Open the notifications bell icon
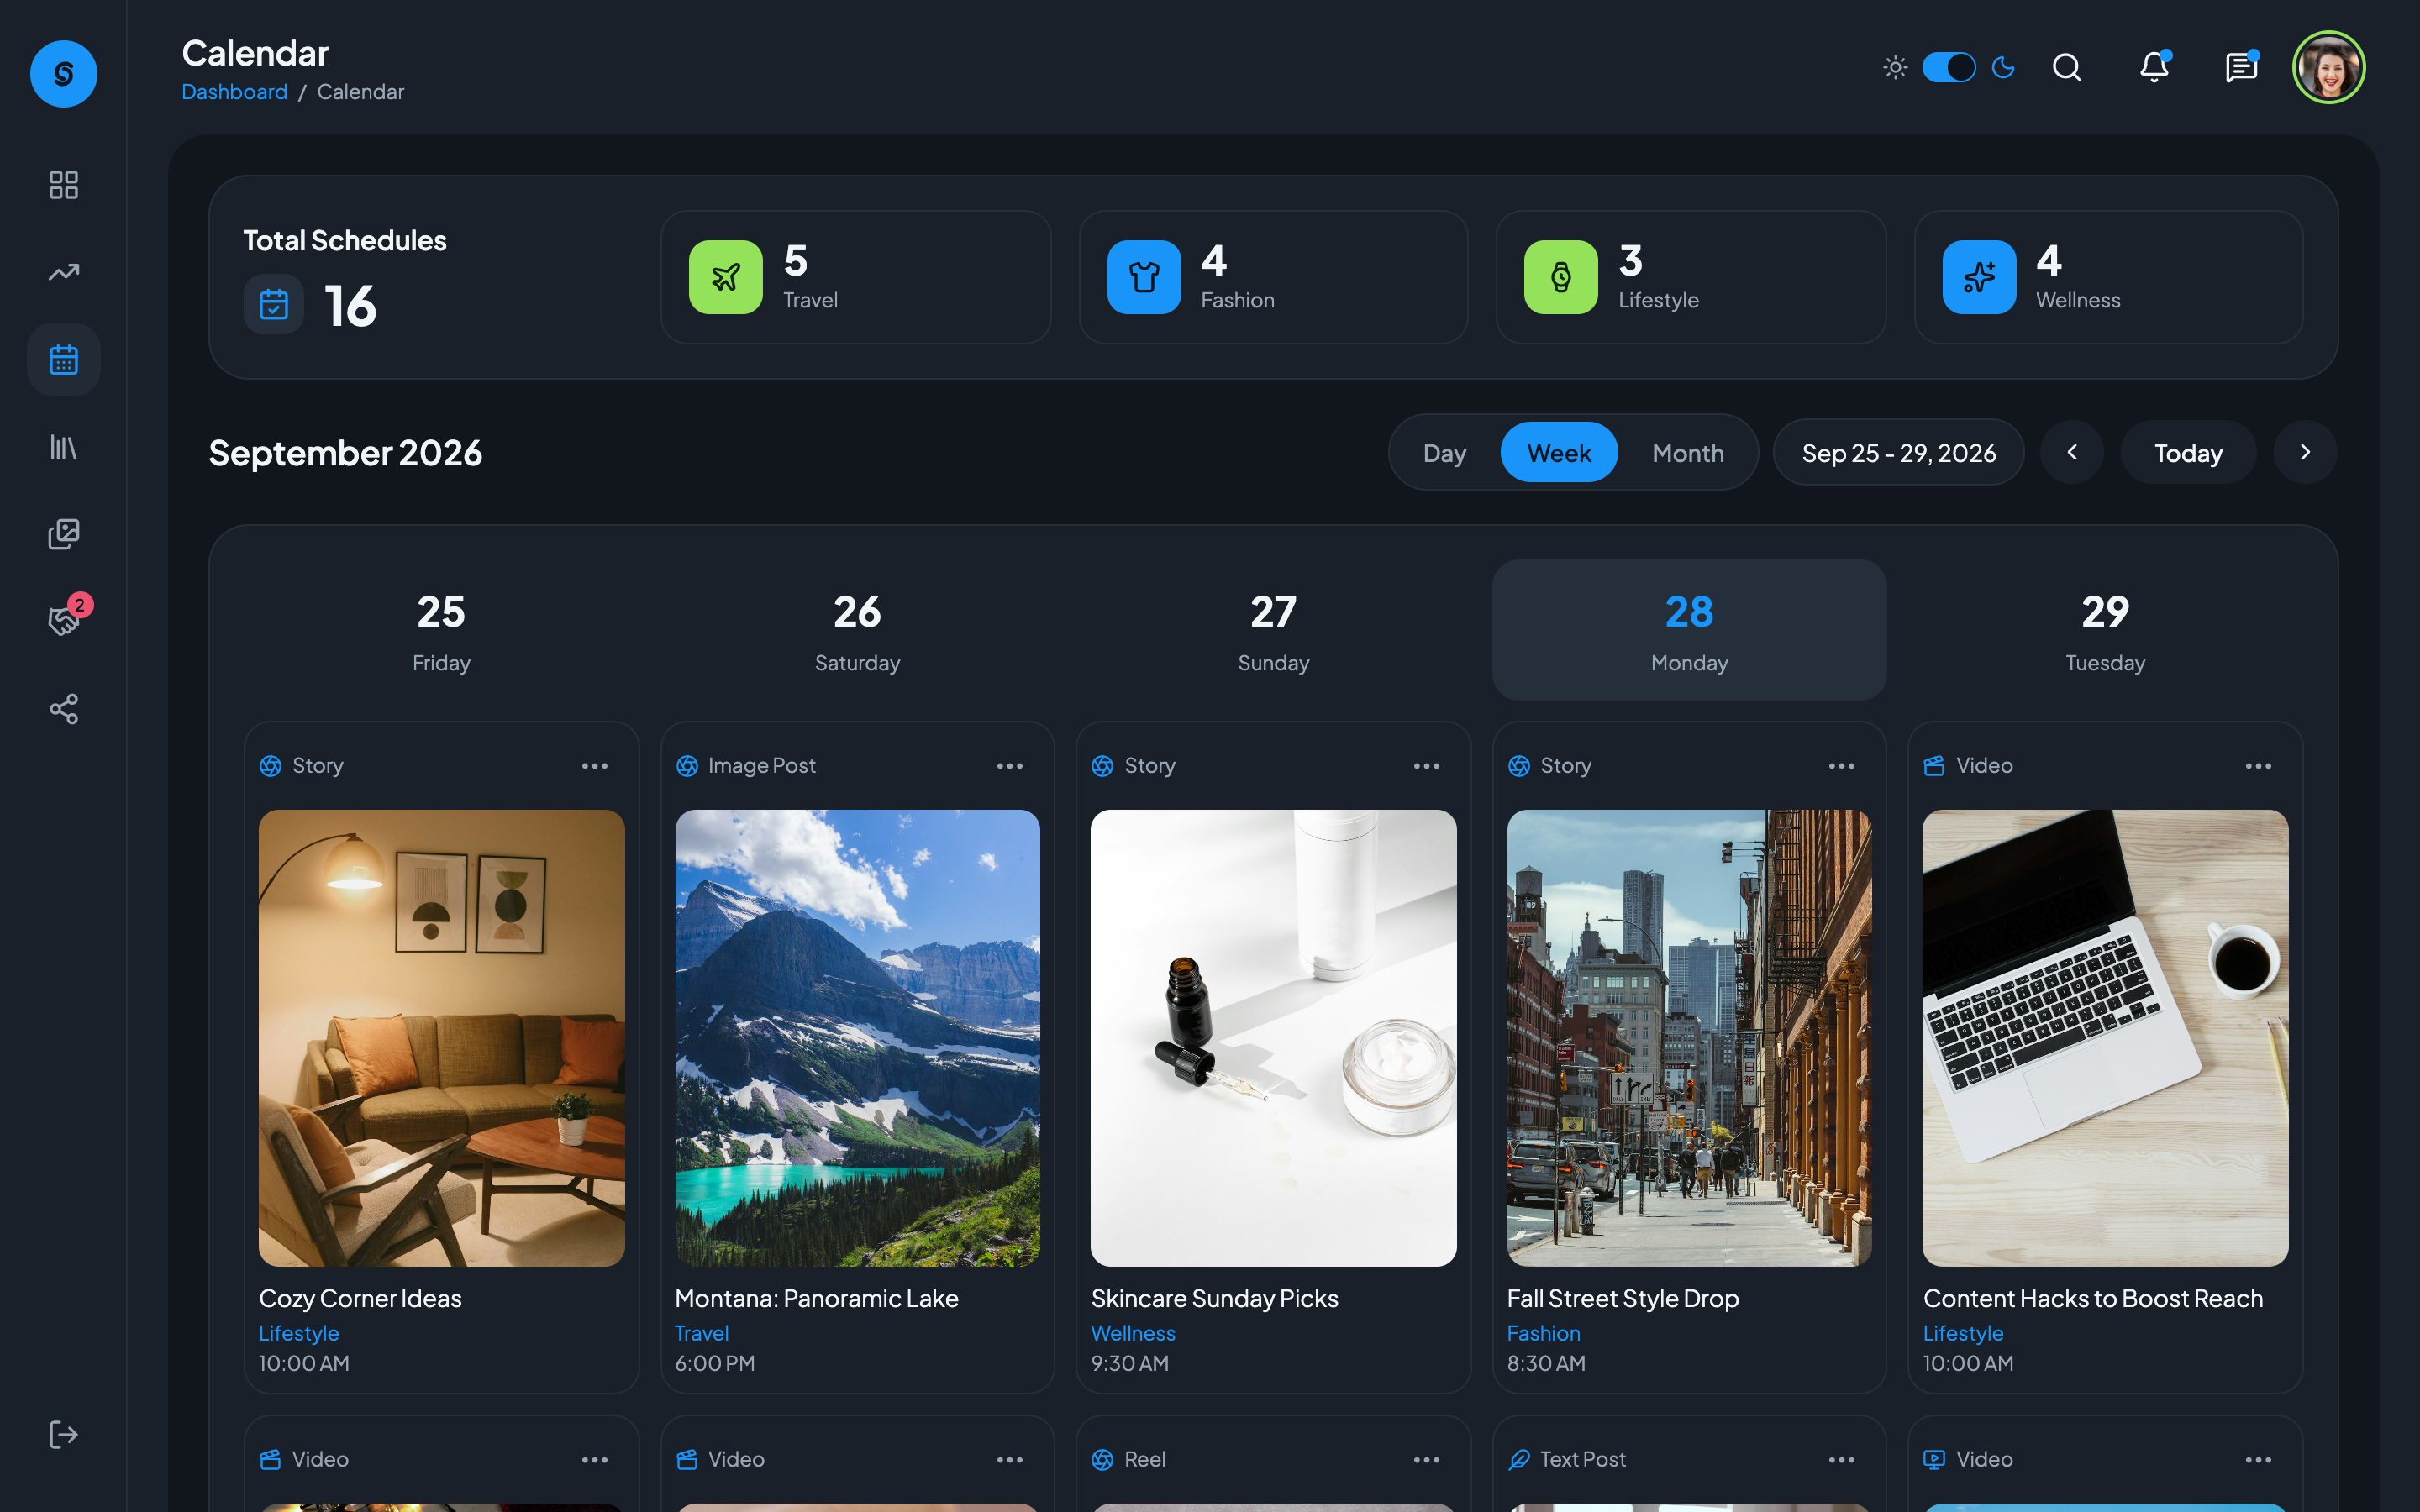This screenshot has height=1512, width=2420. [2154, 68]
